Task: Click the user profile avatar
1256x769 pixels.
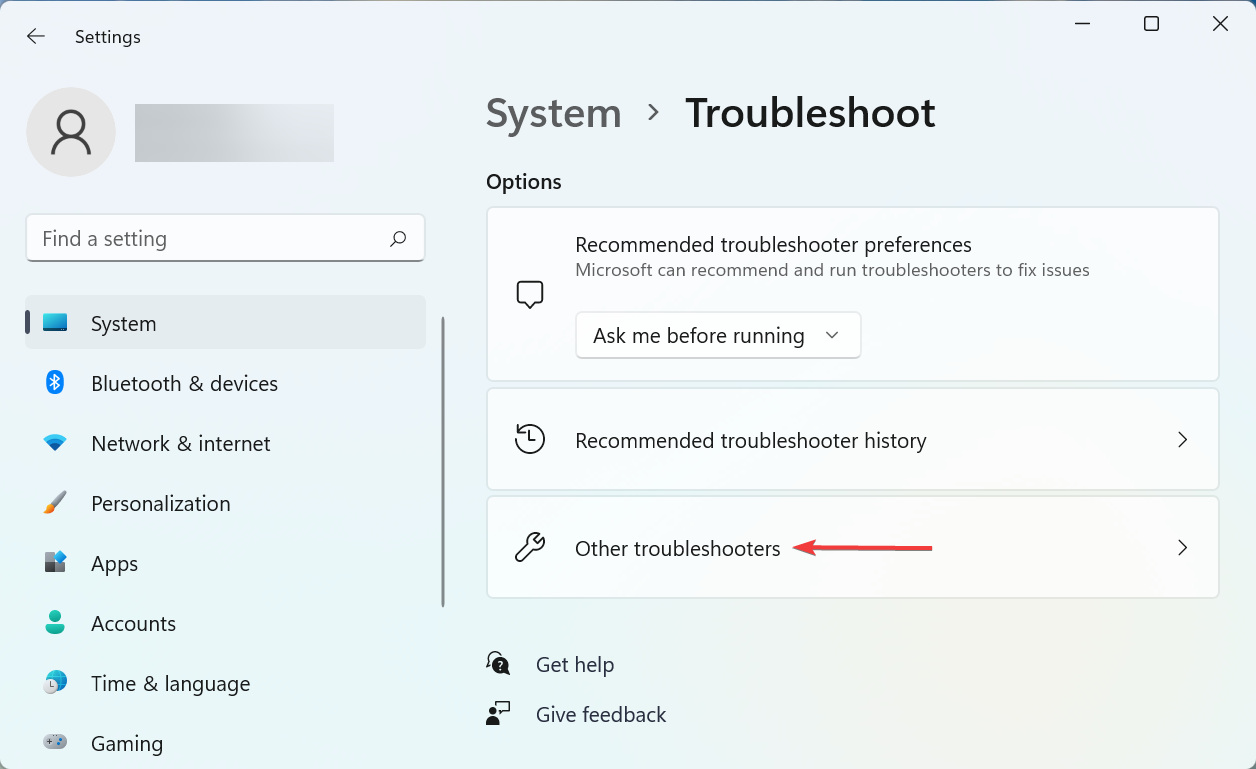Action: click(x=71, y=132)
